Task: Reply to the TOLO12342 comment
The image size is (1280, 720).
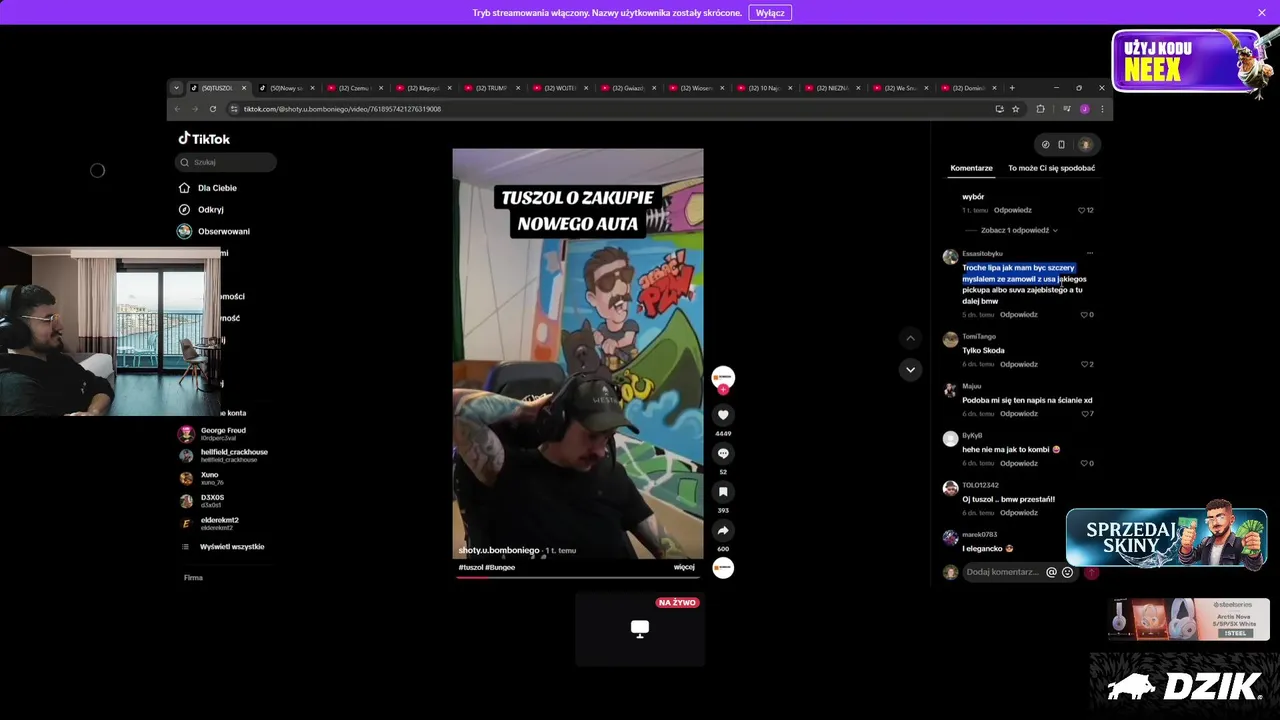Action: pyautogui.click(x=1019, y=513)
